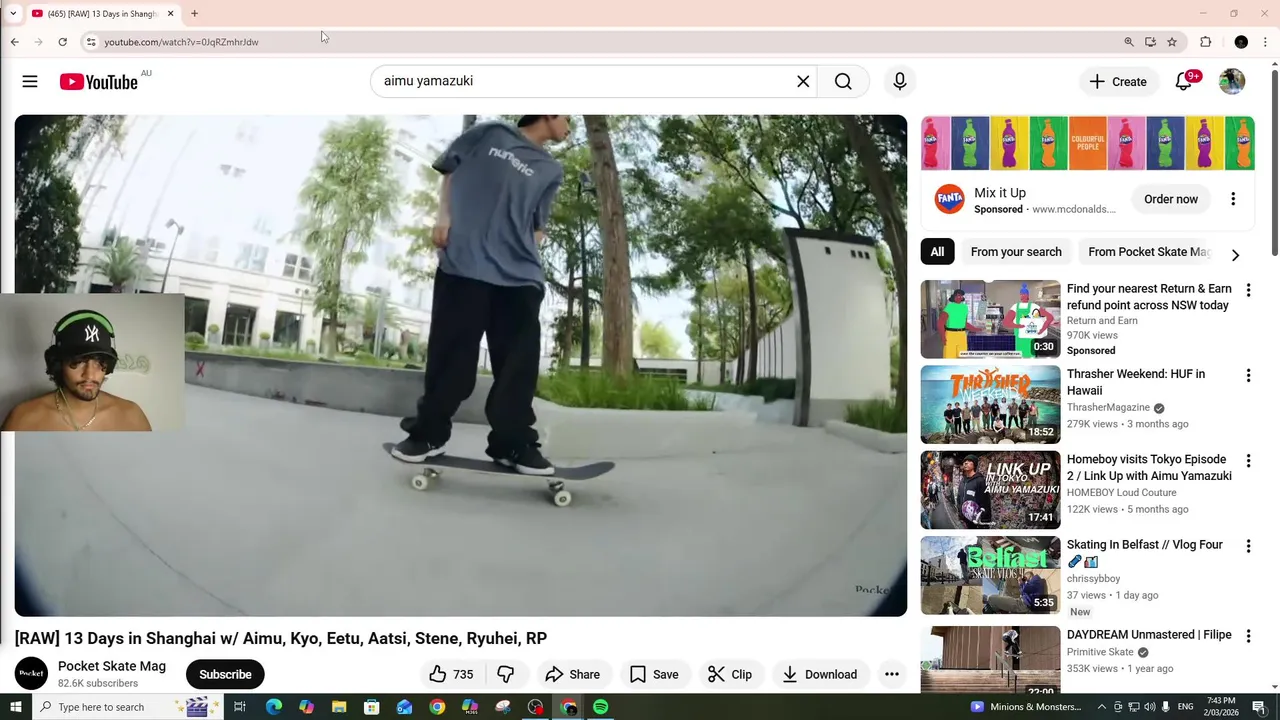This screenshot has width=1280, height=720.
Task: Pause the video by clicking the player
Action: pyautogui.click(x=461, y=365)
